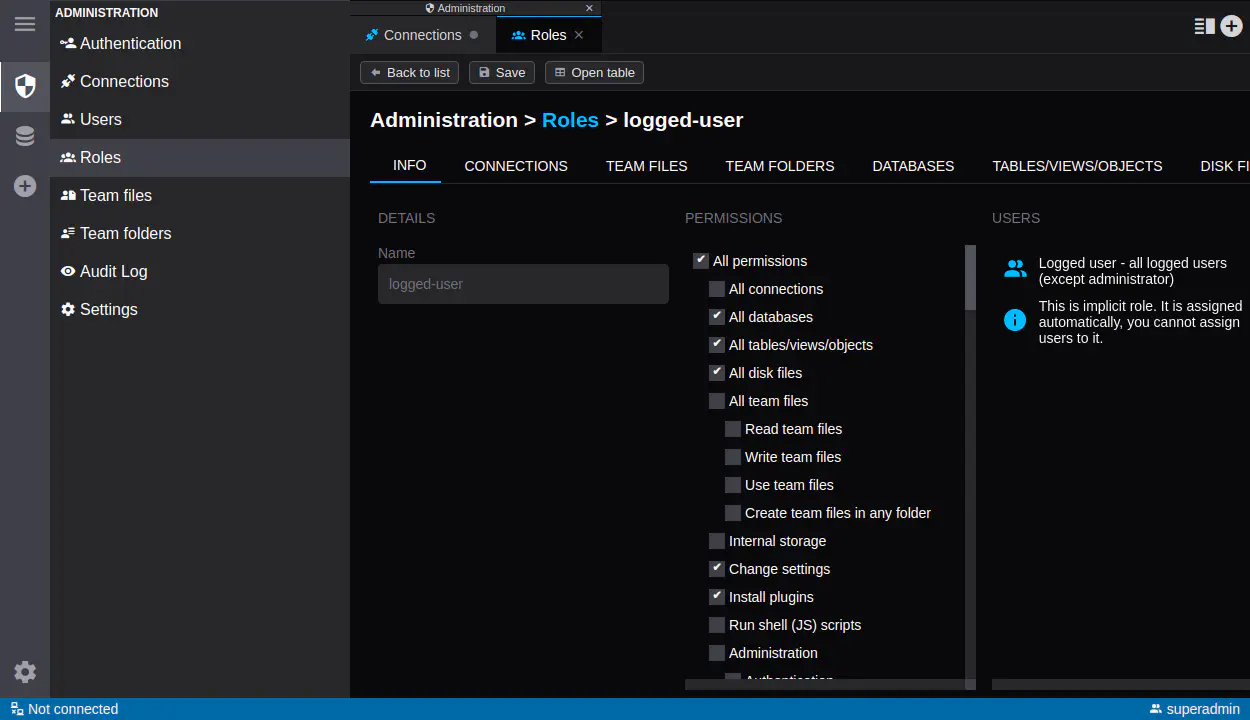Select Audit Log in the sidebar
The height and width of the screenshot is (720, 1250).
click(113, 271)
